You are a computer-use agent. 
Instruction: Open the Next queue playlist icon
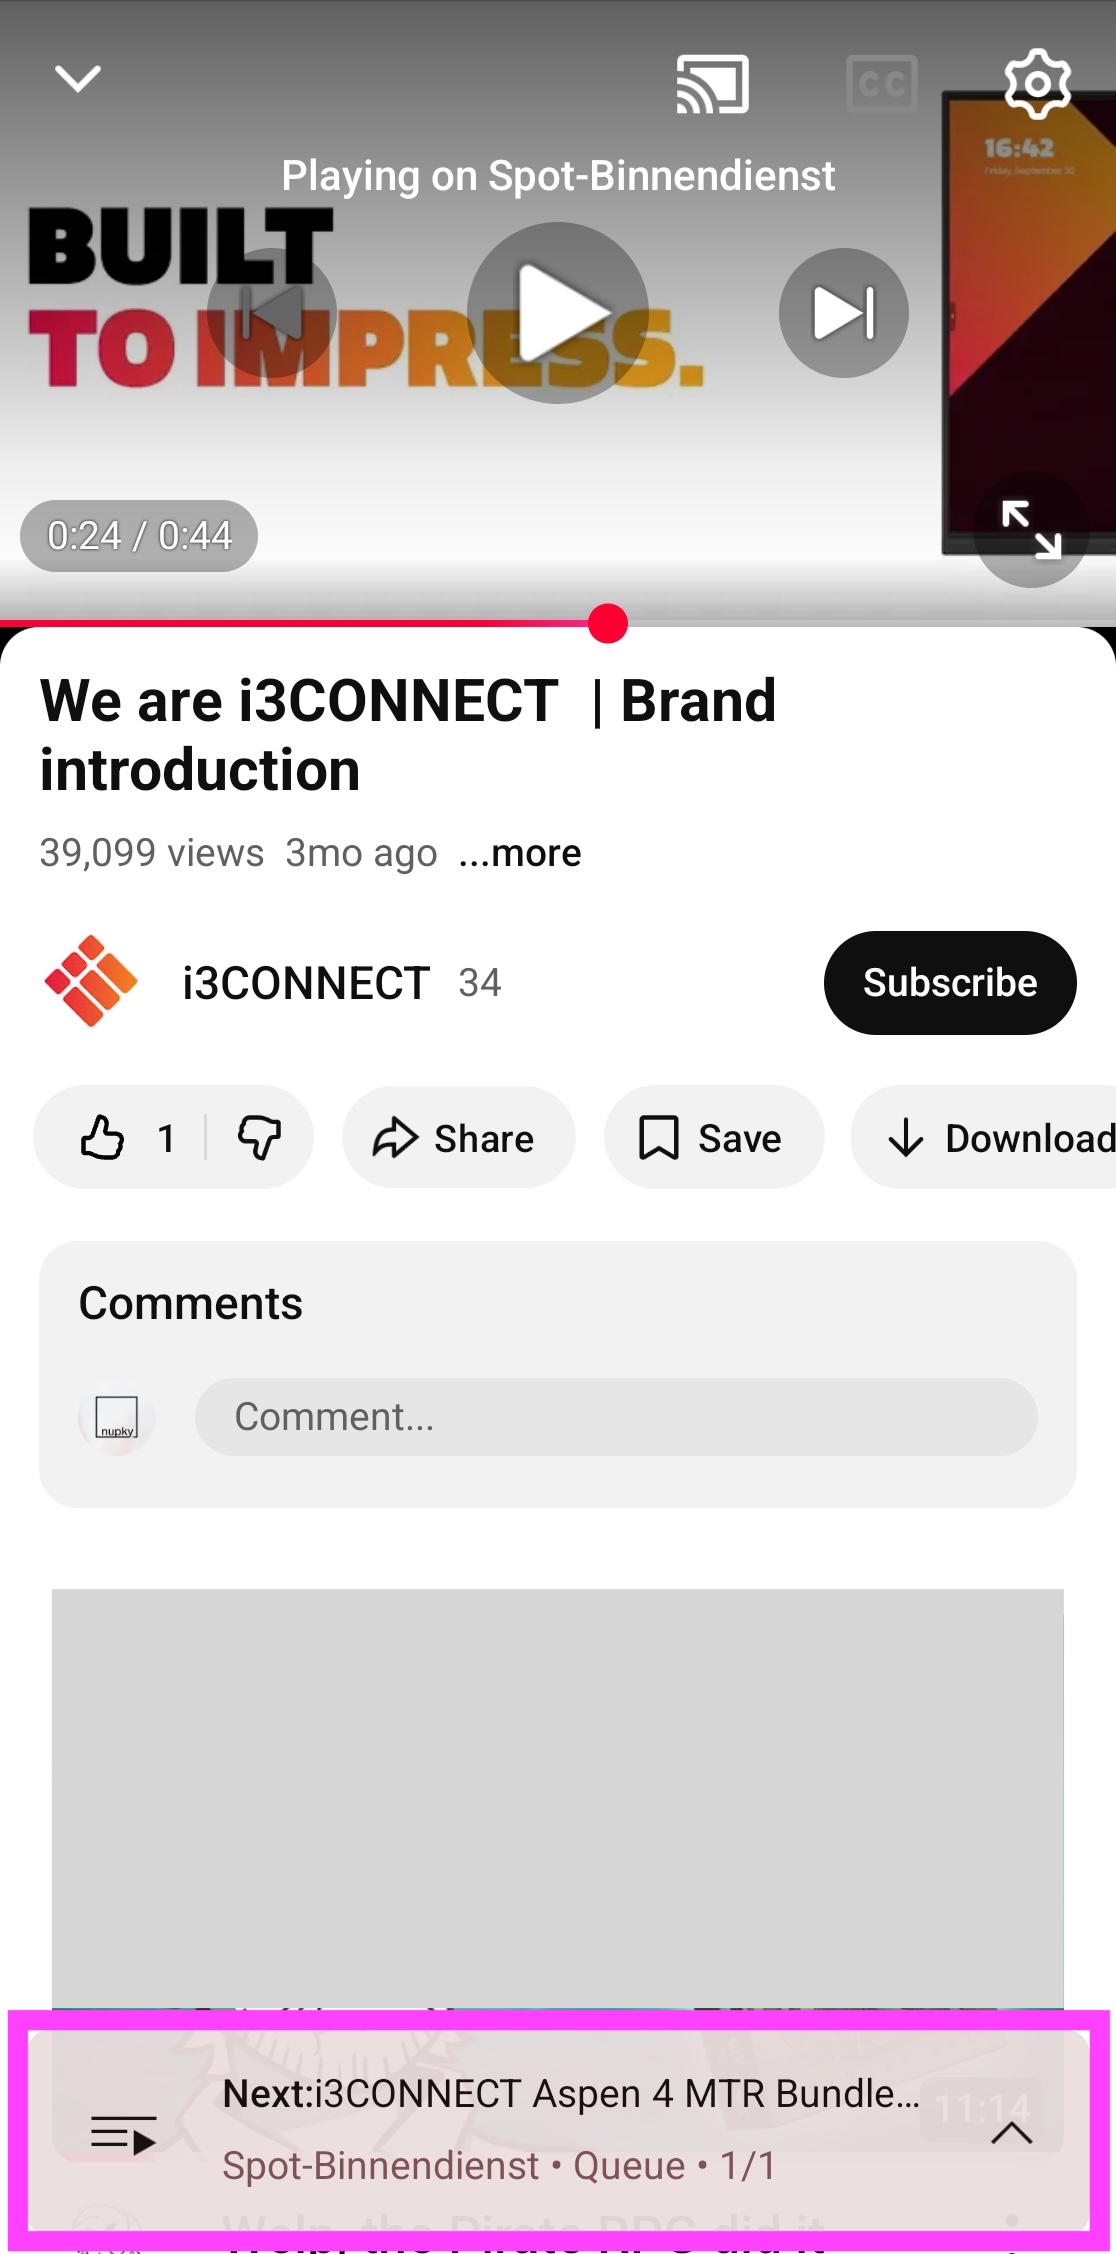click(x=123, y=2134)
